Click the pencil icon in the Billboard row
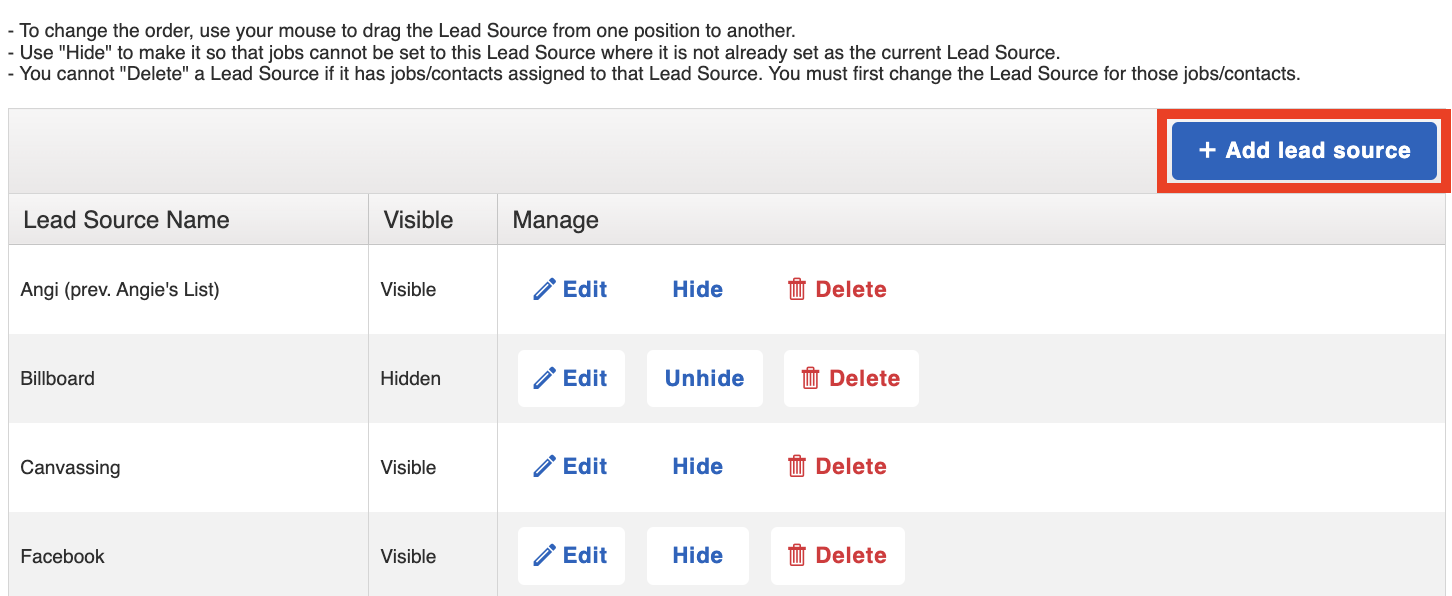1452x596 pixels. tap(545, 379)
